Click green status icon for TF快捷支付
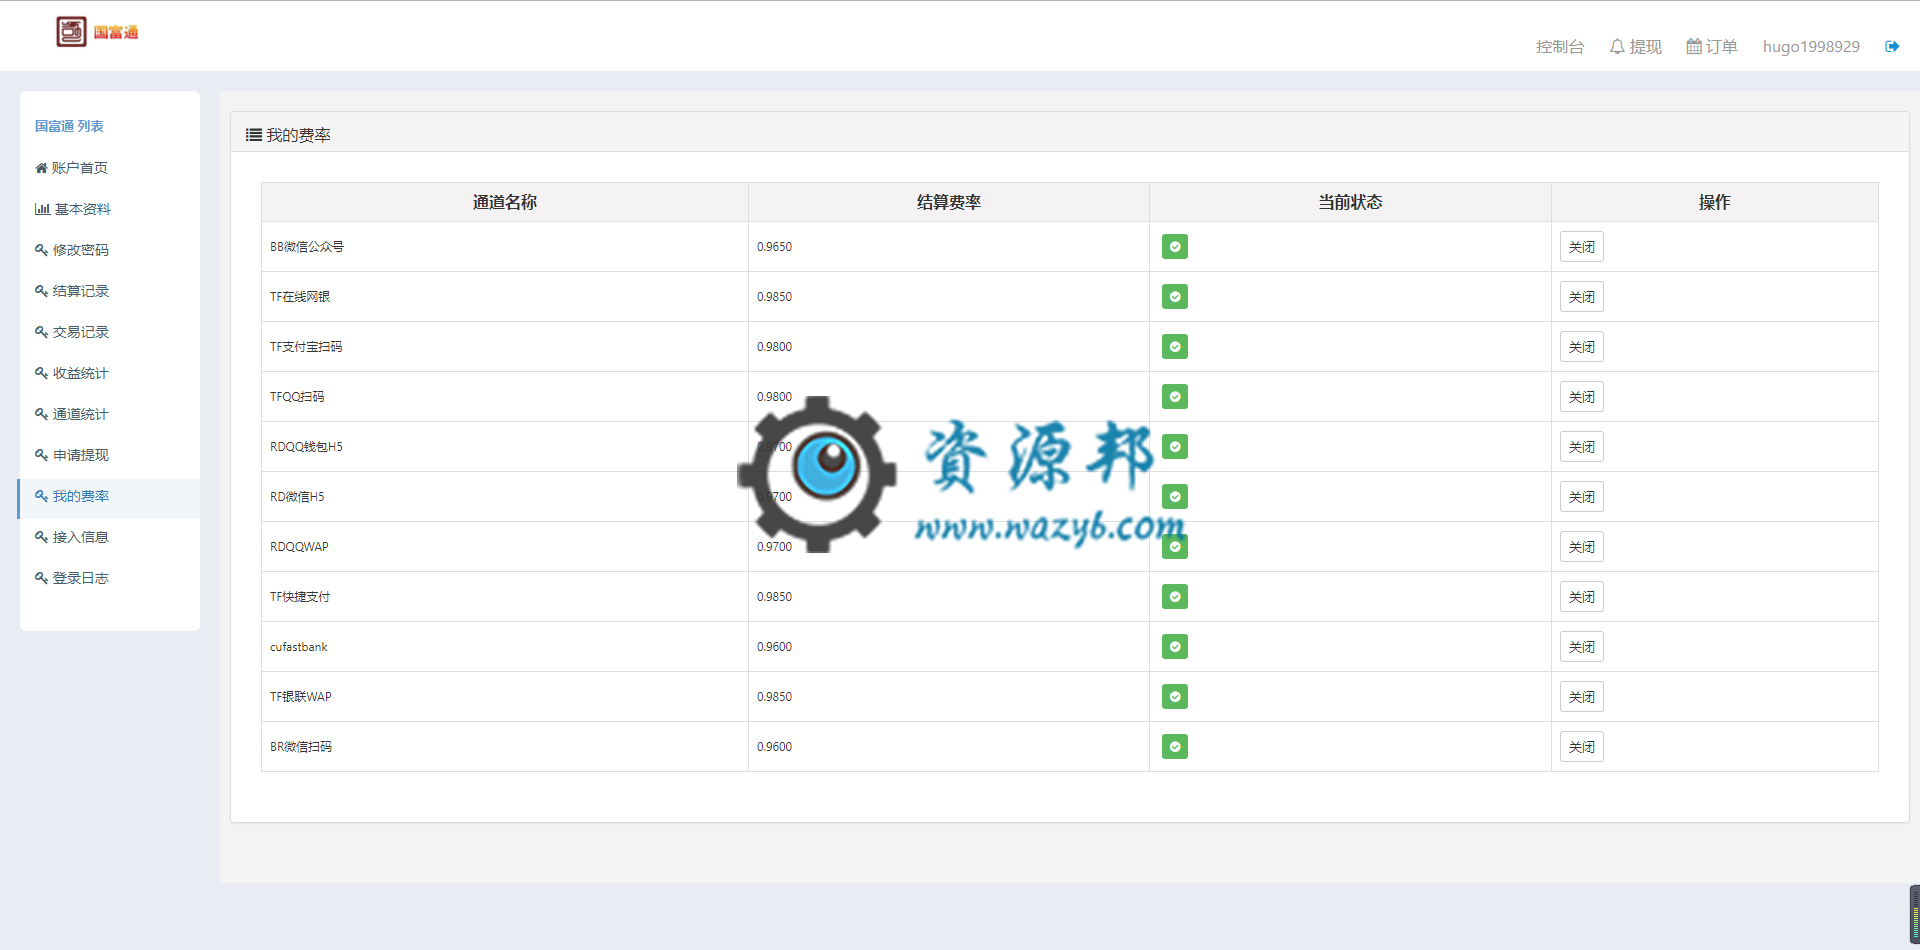Viewport: 1920px width, 950px height. pos(1175,597)
